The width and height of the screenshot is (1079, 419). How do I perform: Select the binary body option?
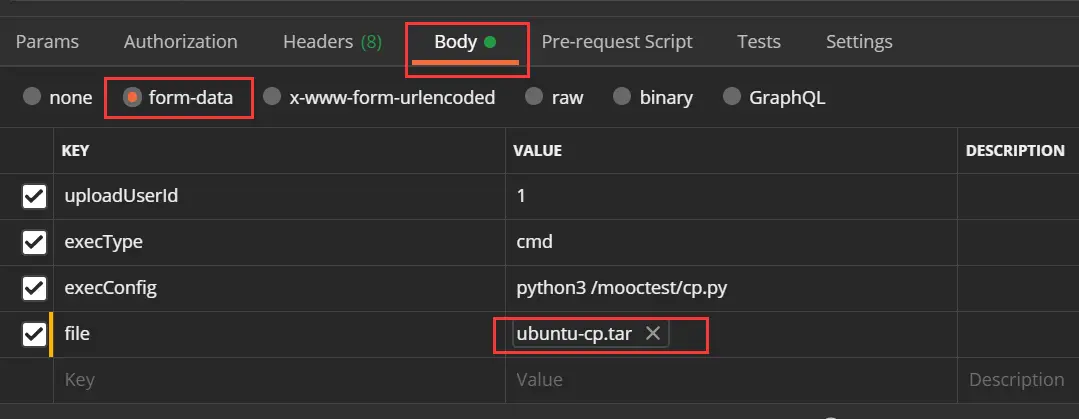click(622, 97)
